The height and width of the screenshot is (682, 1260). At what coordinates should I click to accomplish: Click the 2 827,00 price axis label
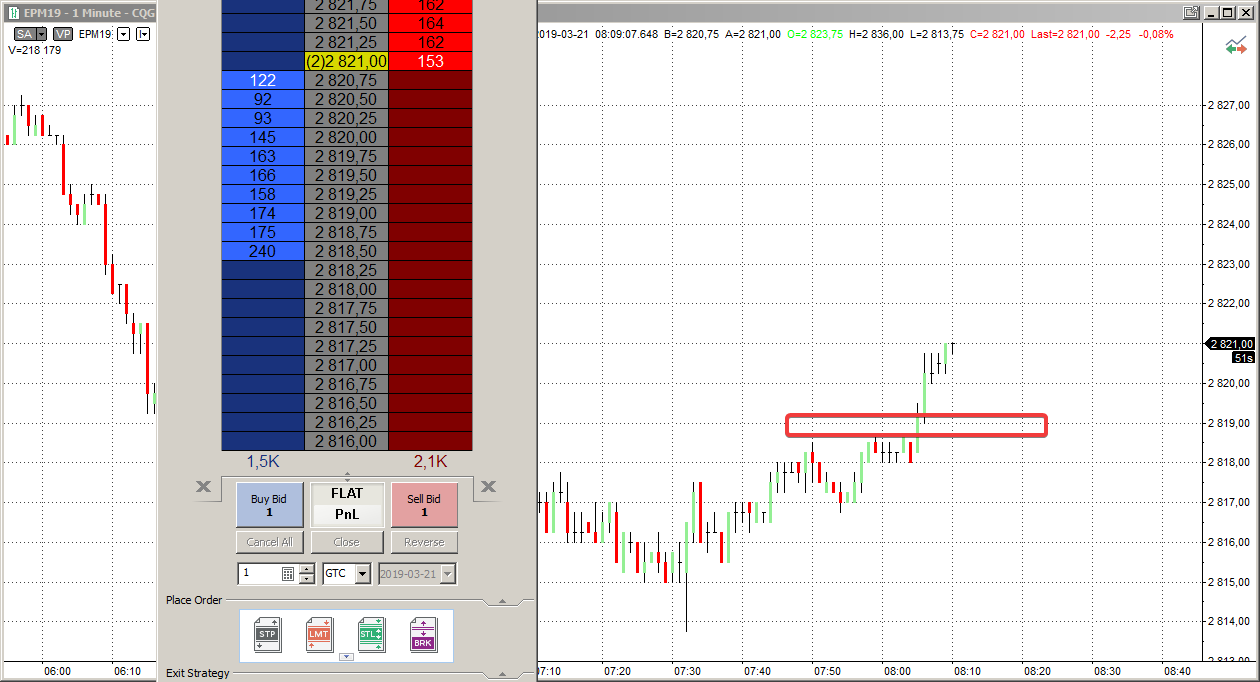coord(1229,105)
